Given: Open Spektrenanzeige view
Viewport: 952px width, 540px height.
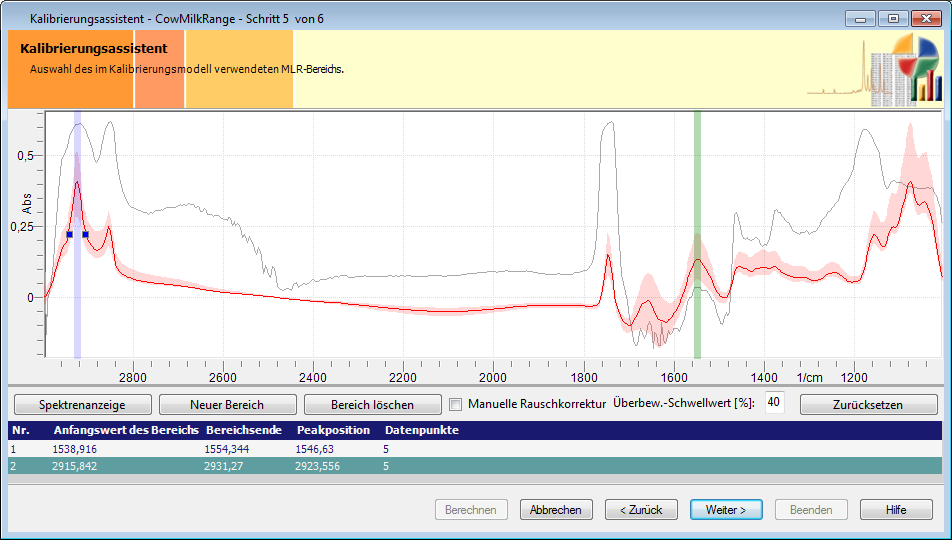Looking at the screenshot, I should 82,405.
